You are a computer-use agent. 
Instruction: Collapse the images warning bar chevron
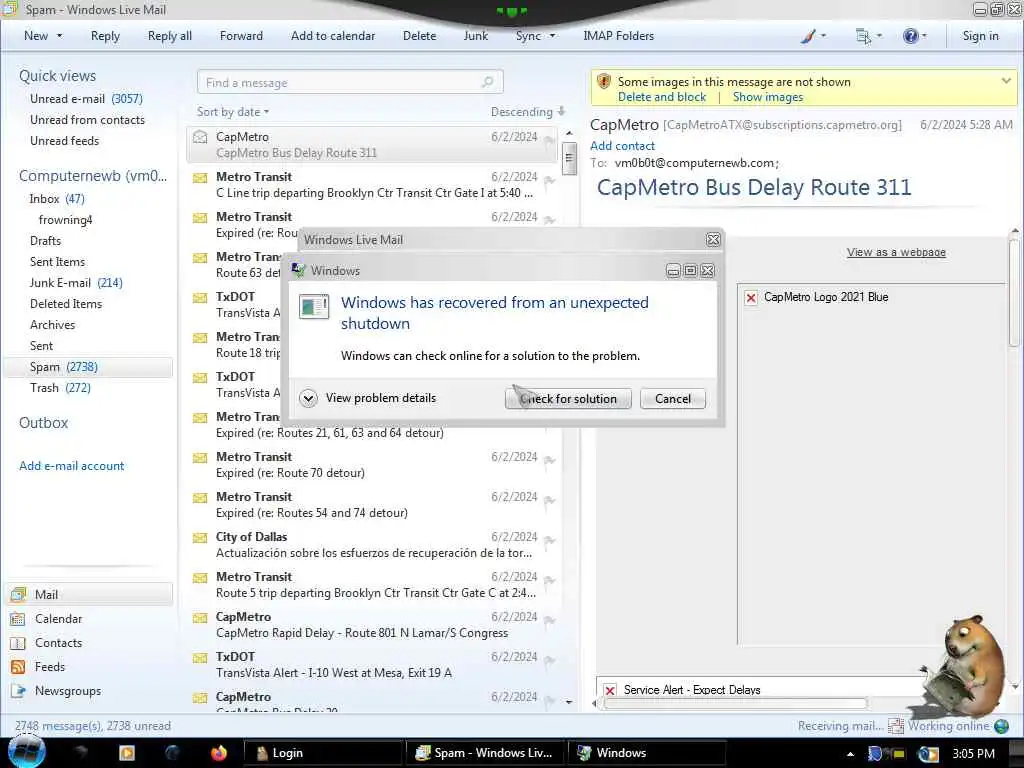[1006, 81]
